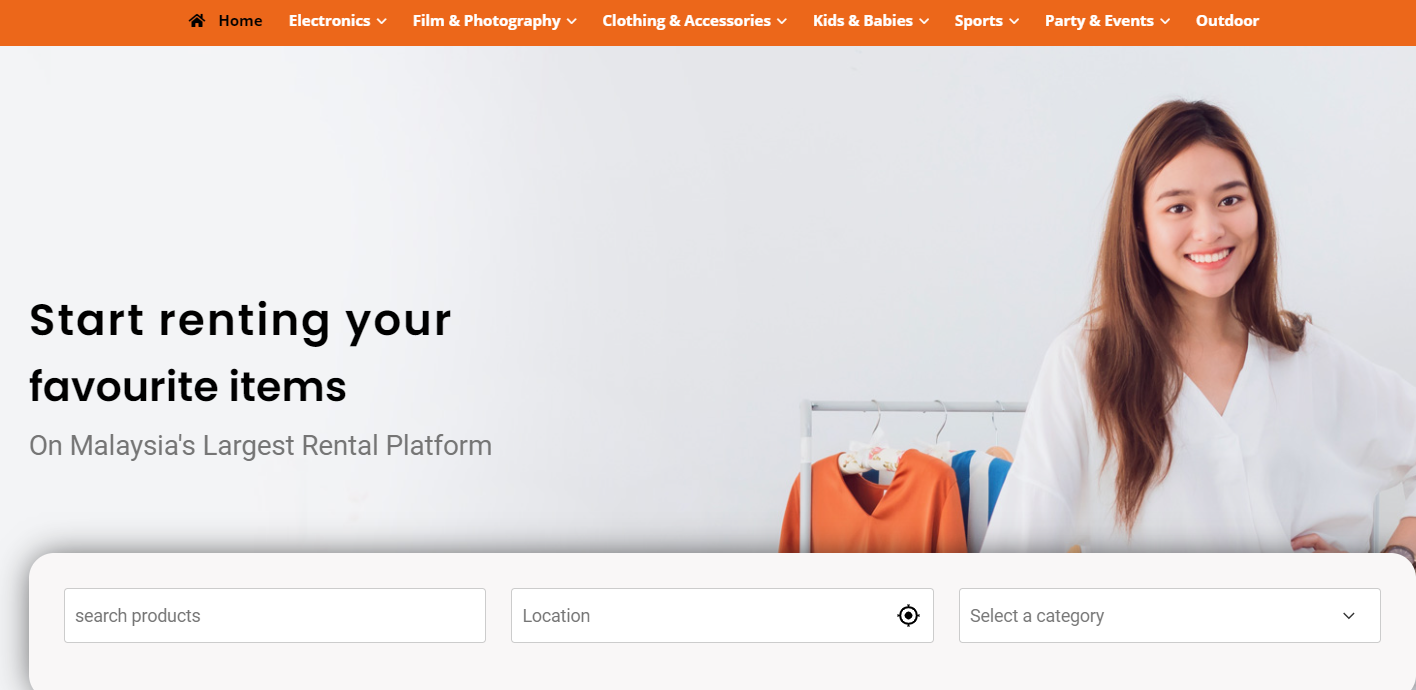This screenshot has height=690, width=1416.
Task: Click the category dropdown arrow
Action: (1349, 616)
